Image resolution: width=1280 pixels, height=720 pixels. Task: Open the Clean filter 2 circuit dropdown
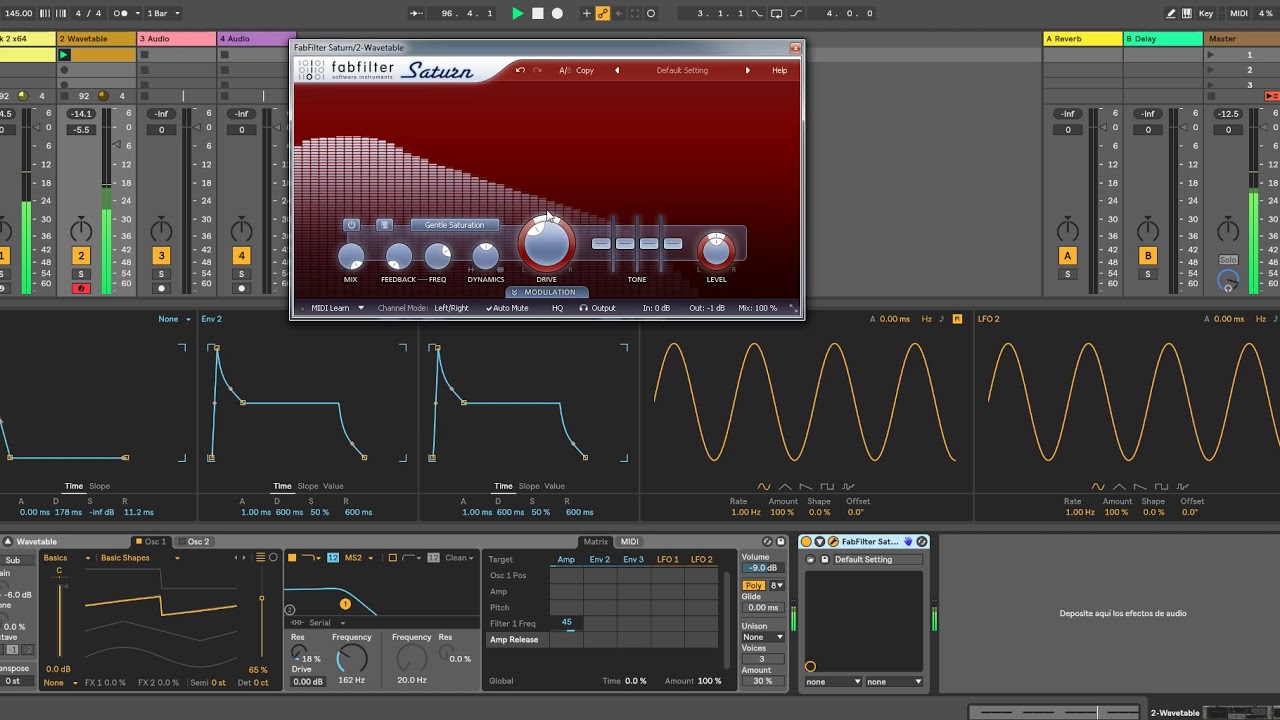pyautogui.click(x=458, y=558)
